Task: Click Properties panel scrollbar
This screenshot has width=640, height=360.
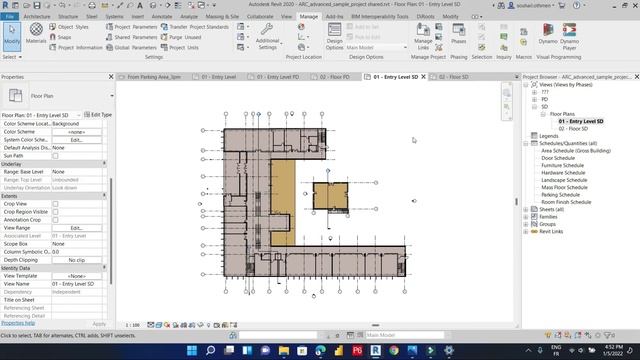Action: [111, 231]
